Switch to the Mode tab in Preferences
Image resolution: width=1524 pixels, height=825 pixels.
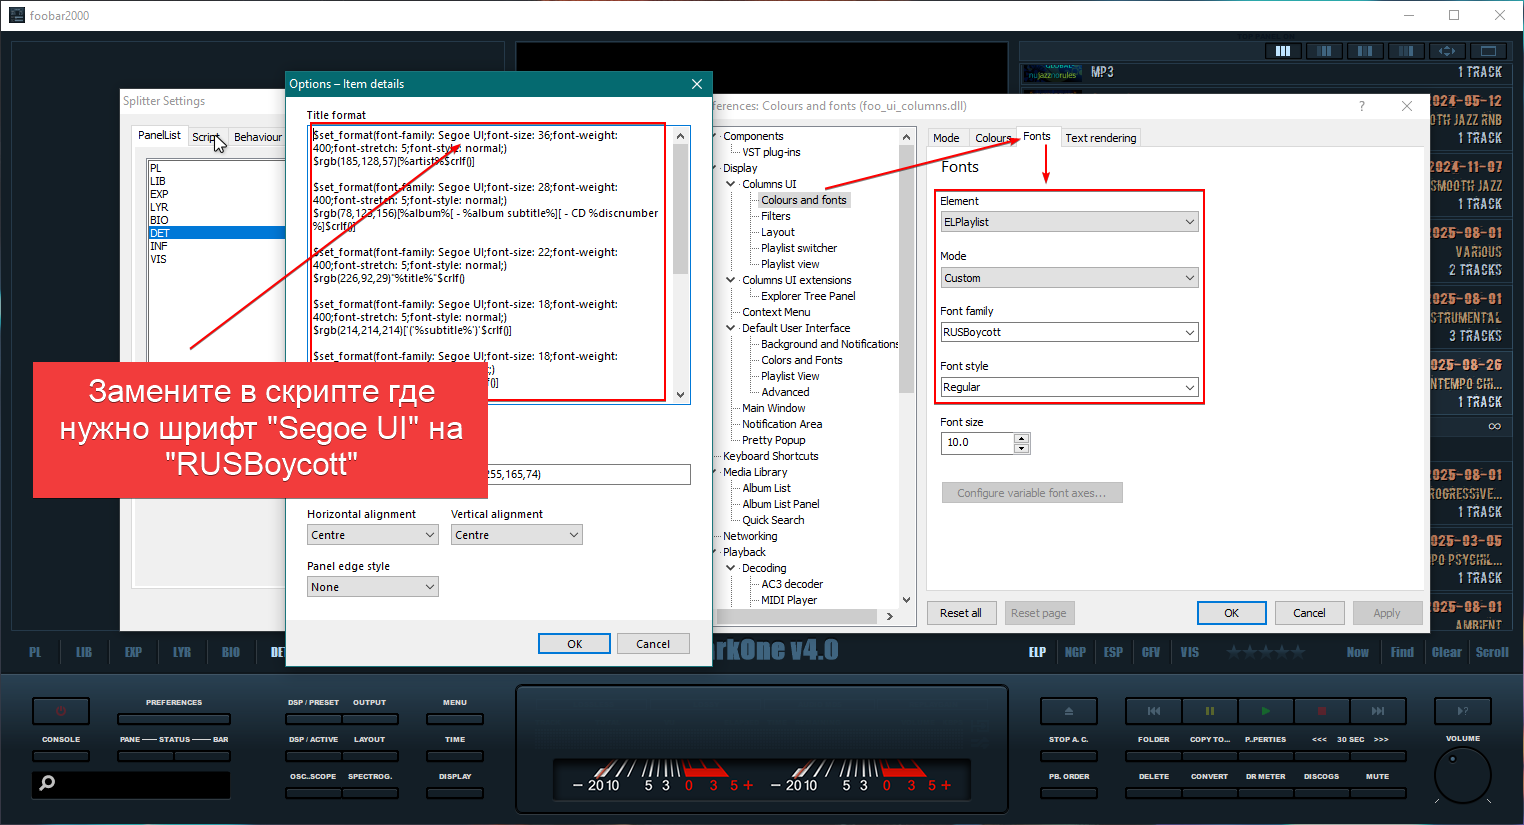pyautogui.click(x=946, y=138)
